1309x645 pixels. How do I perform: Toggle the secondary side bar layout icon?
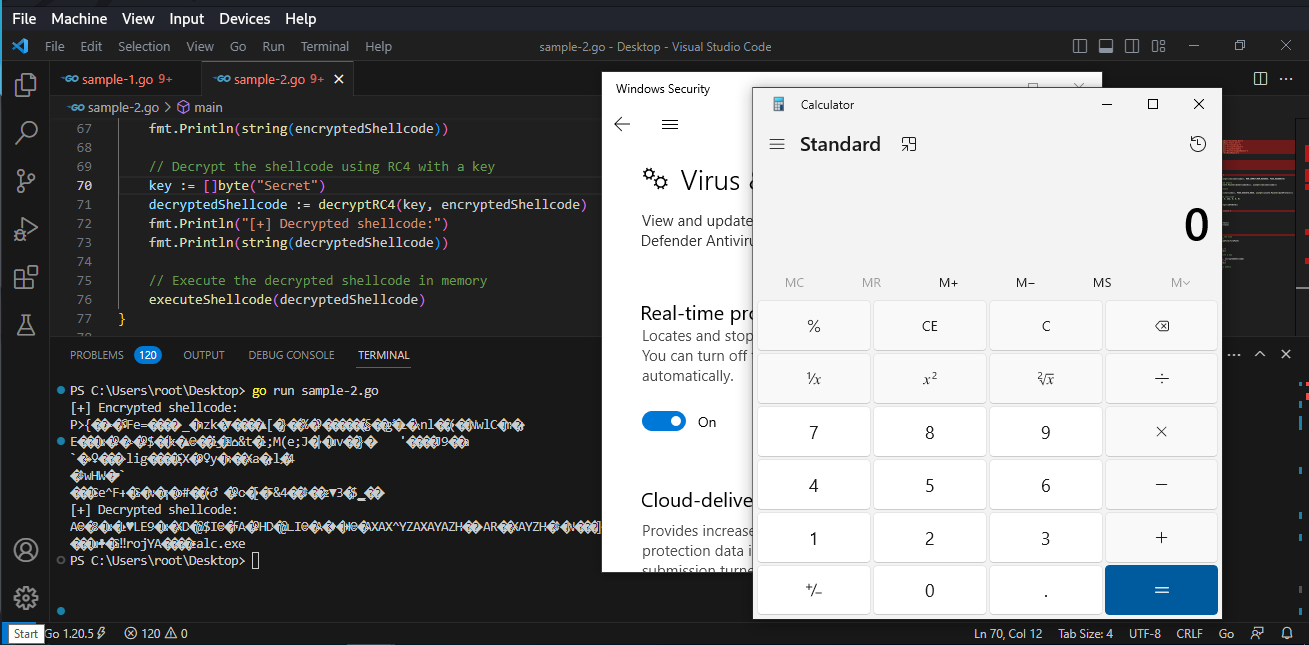(x=1132, y=46)
